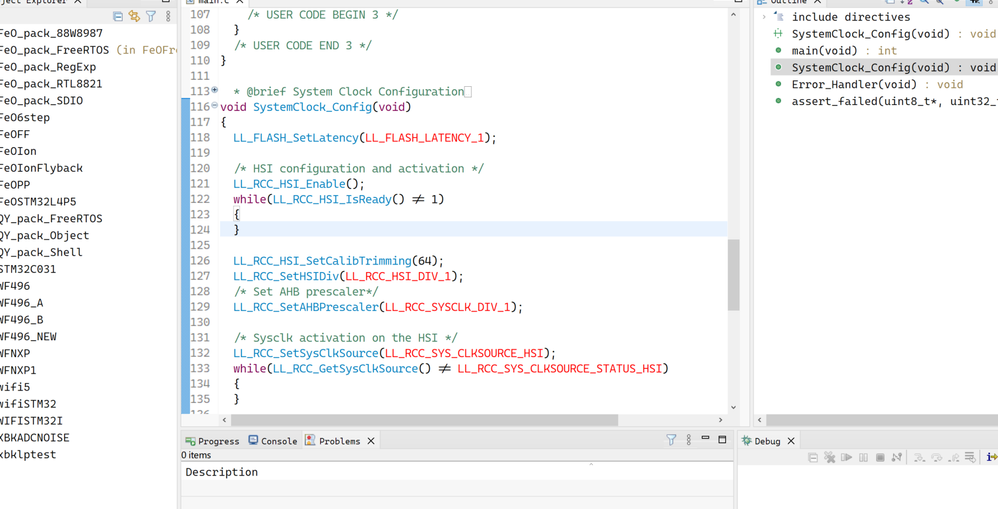Open Problems view three-dot menu
Image resolution: width=998 pixels, height=509 pixels.
pyautogui.click(x=688, y=440)
